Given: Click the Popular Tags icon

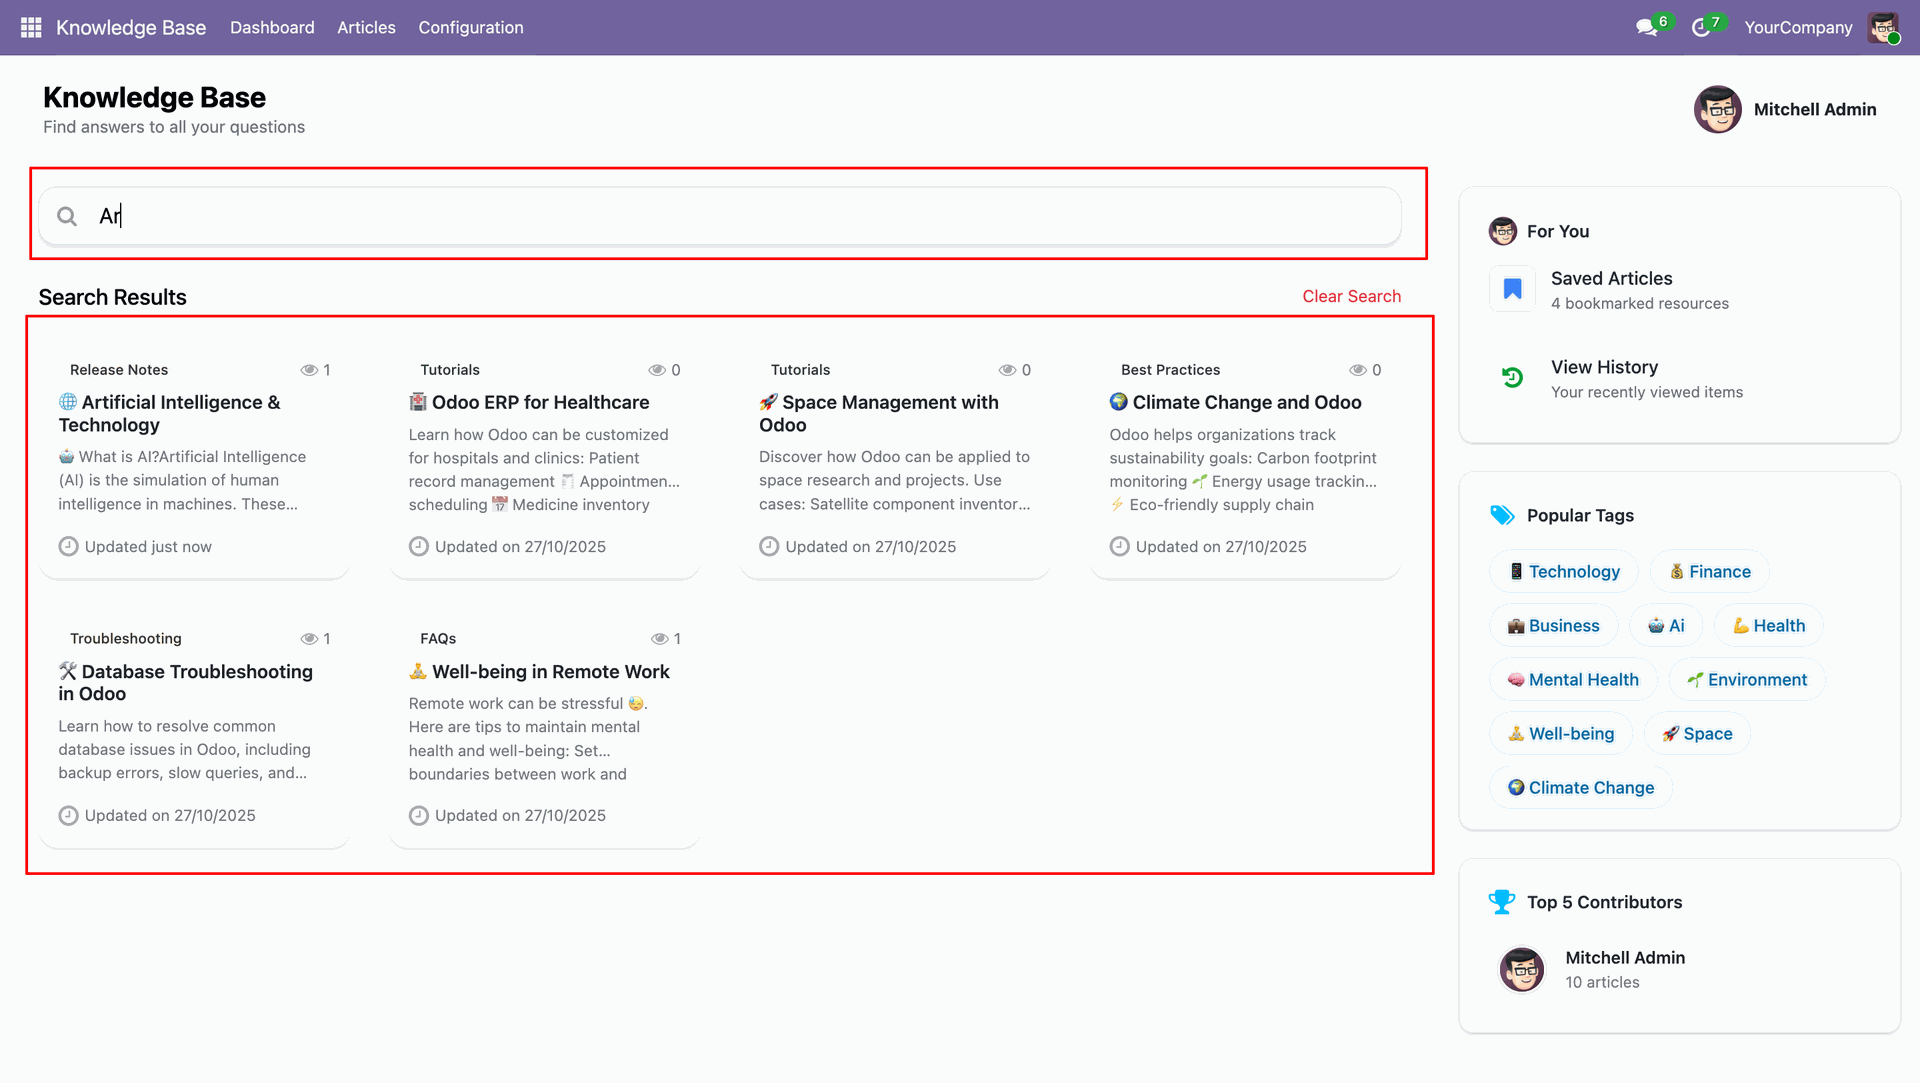Looking at the screenshot, I should [x=1502, y=515].
